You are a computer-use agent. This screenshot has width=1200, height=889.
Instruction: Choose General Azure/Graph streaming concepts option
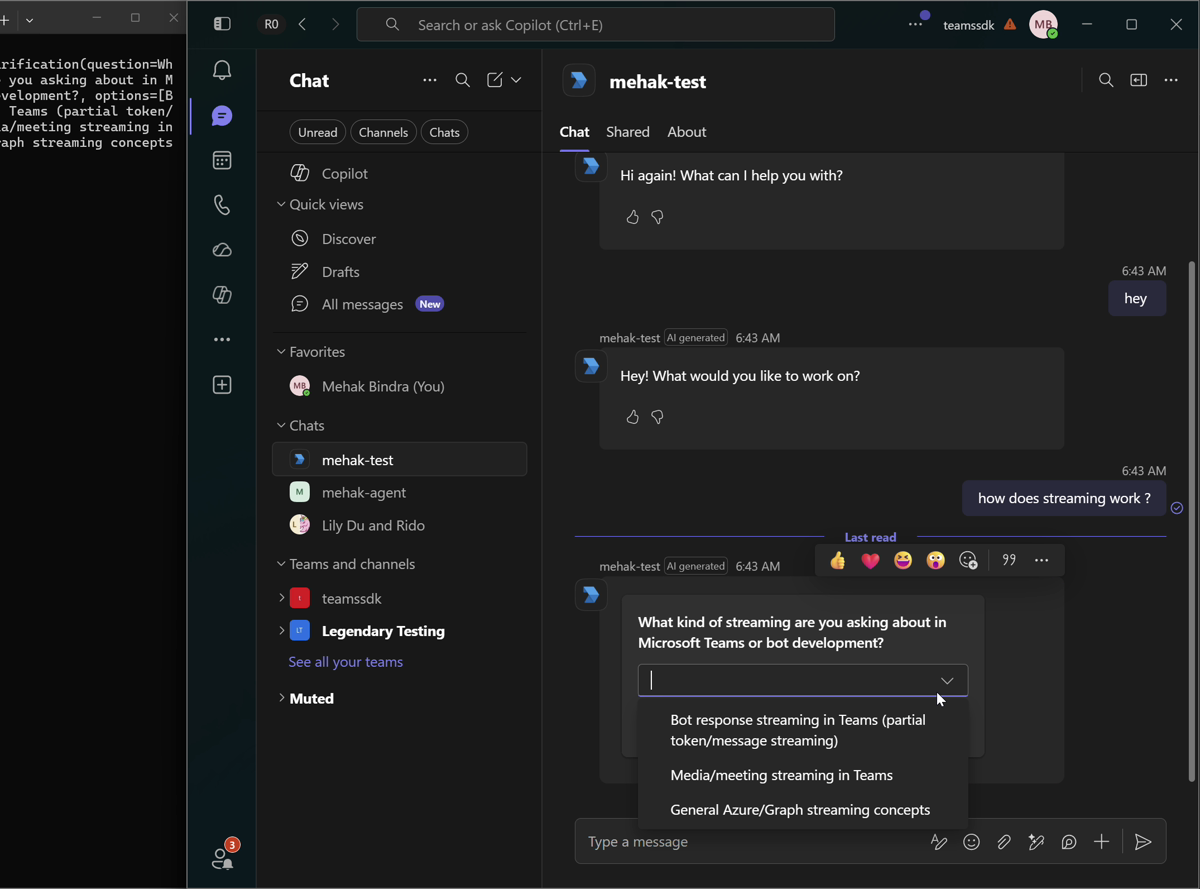tap(803, 810)
